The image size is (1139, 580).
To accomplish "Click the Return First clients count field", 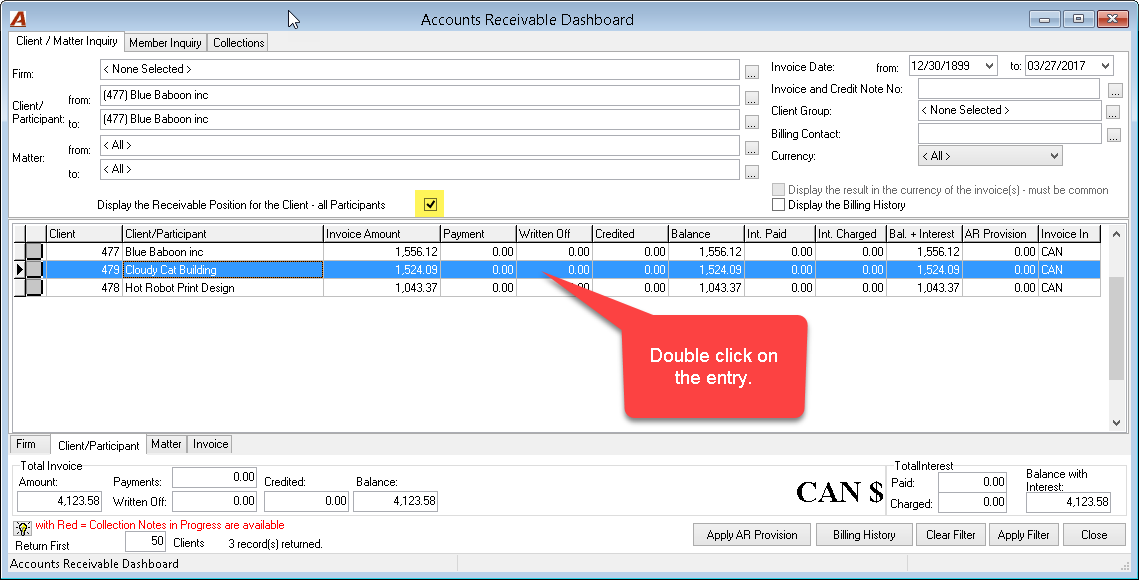I will (x=146, y=541).
